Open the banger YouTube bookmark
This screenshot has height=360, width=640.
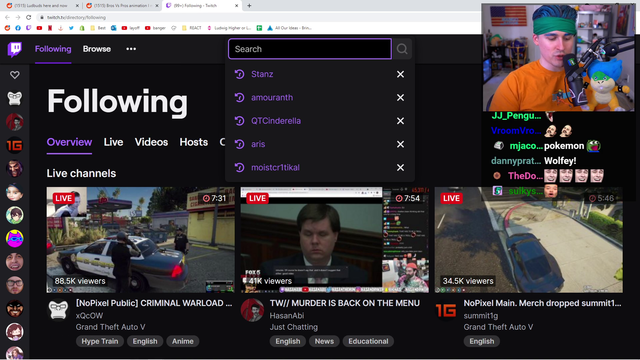click(x=155, y=28)
